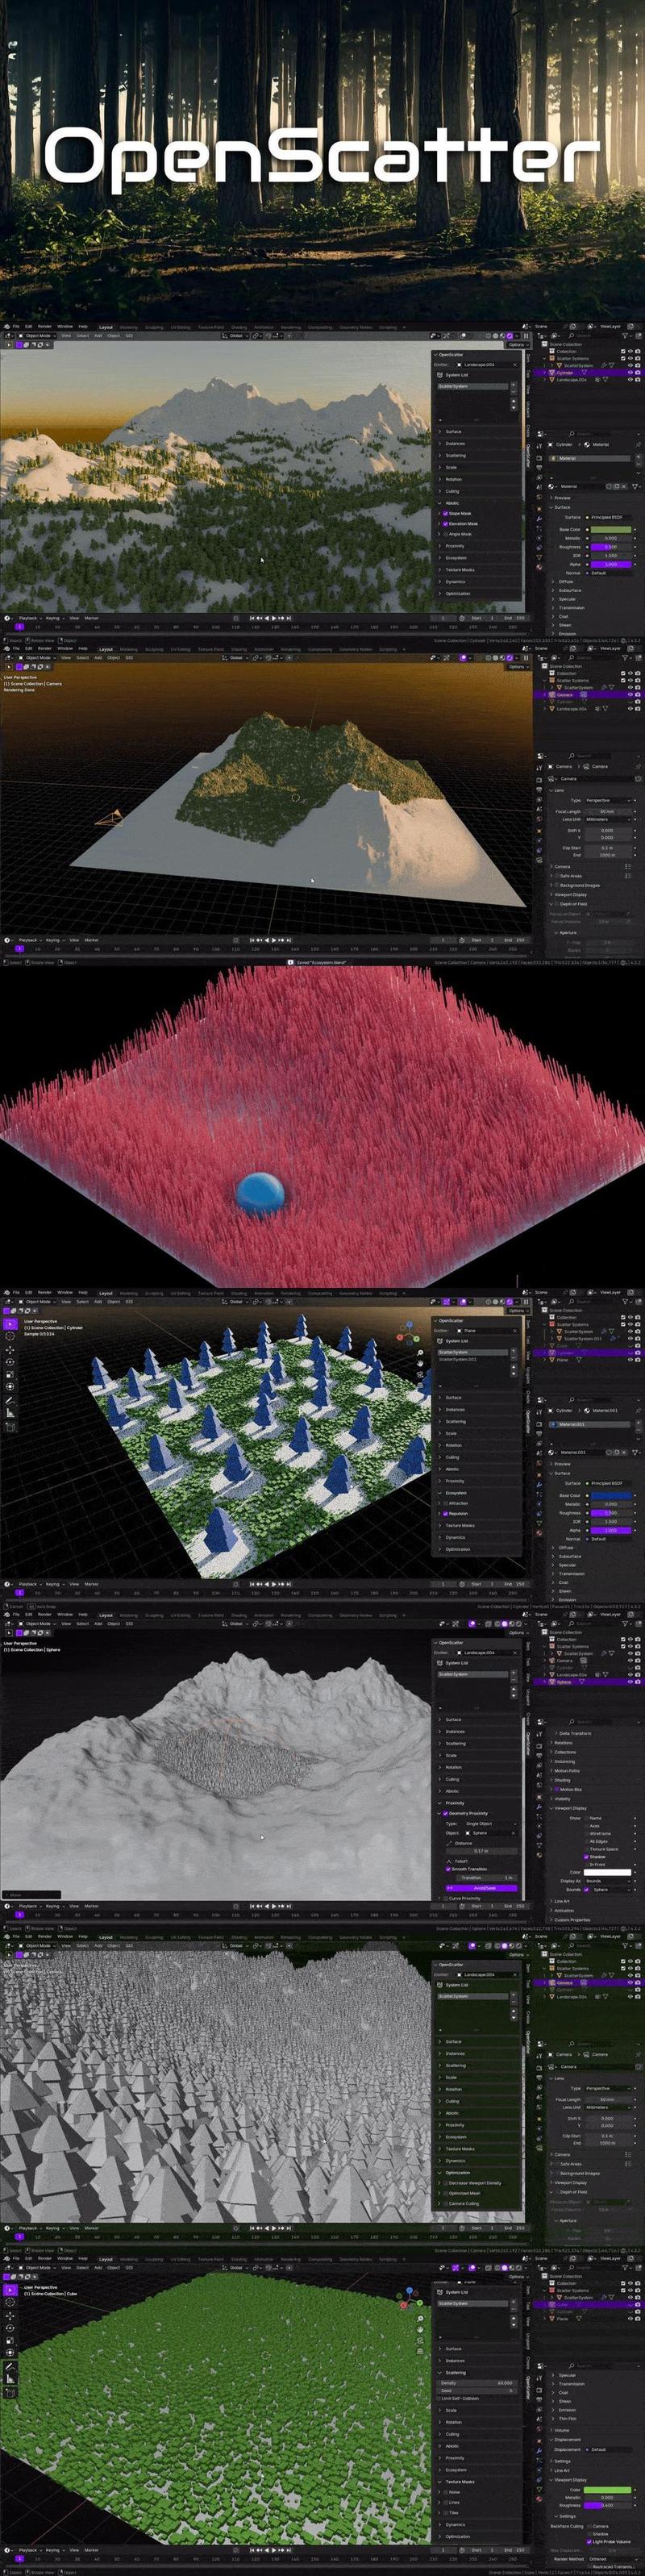The height and width of the screenshot is (2576, 645).
Task: Enable the Attraction checkbox in blue-trees panel
Action: pyautogui.click(x=446, y=1503)
